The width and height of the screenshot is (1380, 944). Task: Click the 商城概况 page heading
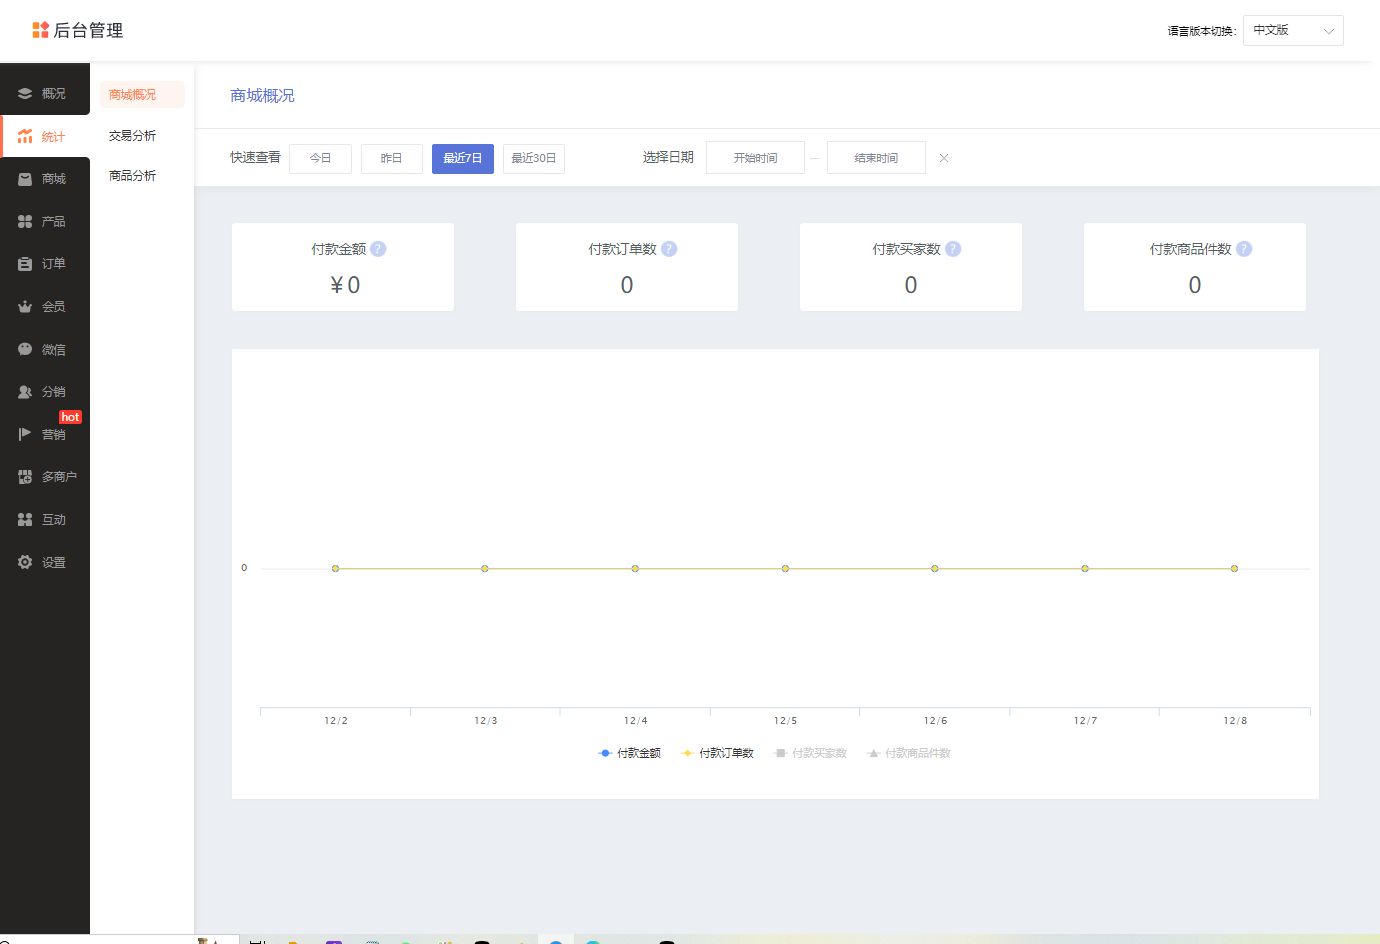click(262, 96)
